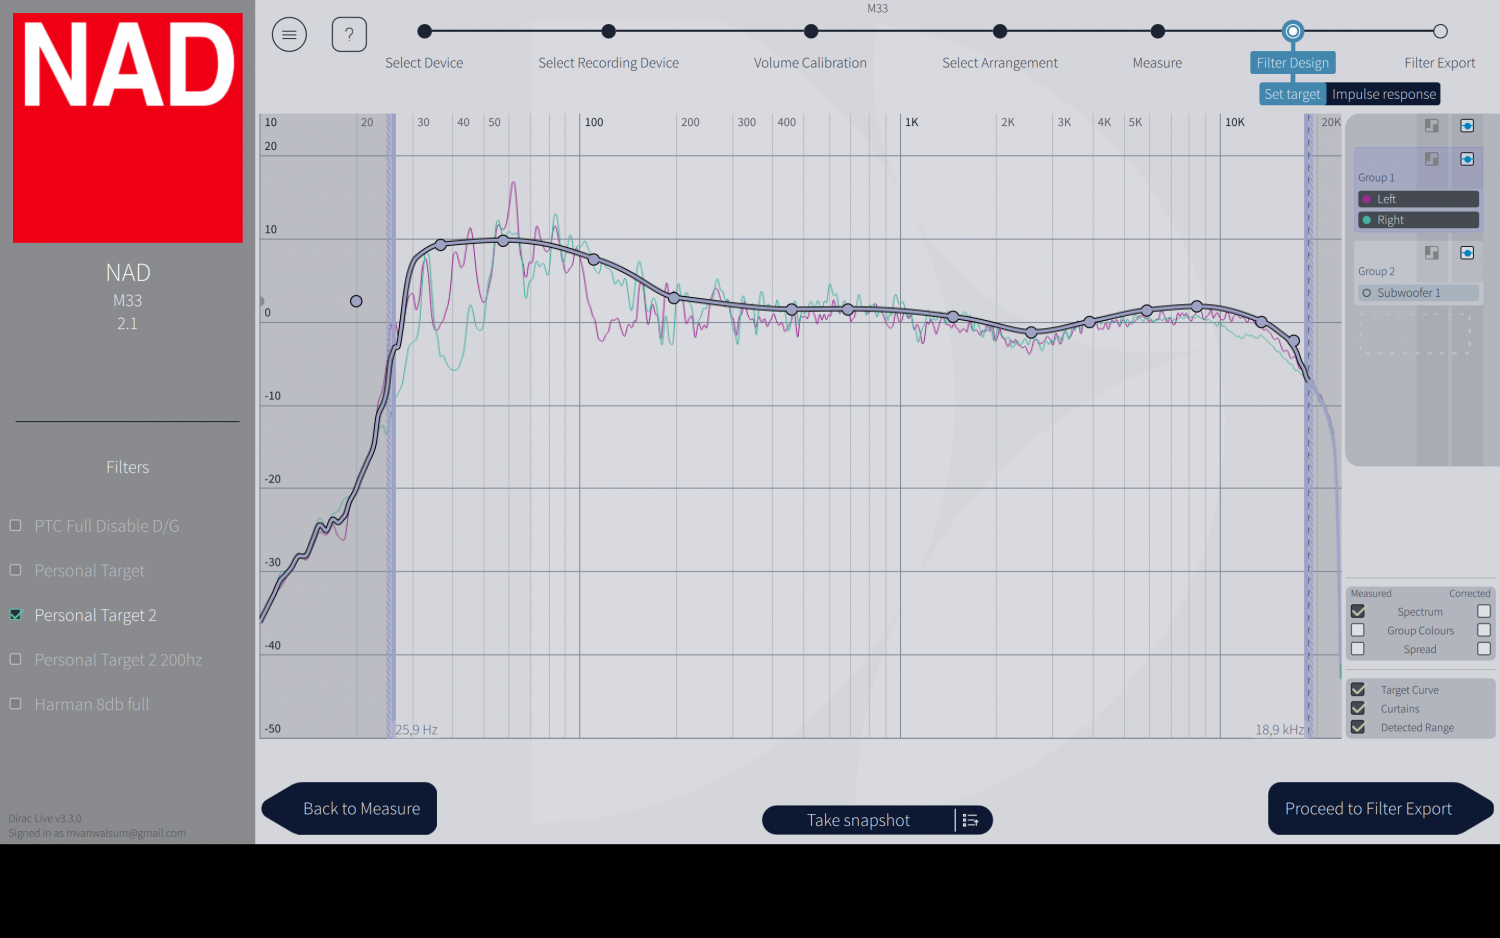Viewport: 1500px width, 938px height.
Task: Toggle Corrected Group Colours checkbox
Action: pos(1484,630)
